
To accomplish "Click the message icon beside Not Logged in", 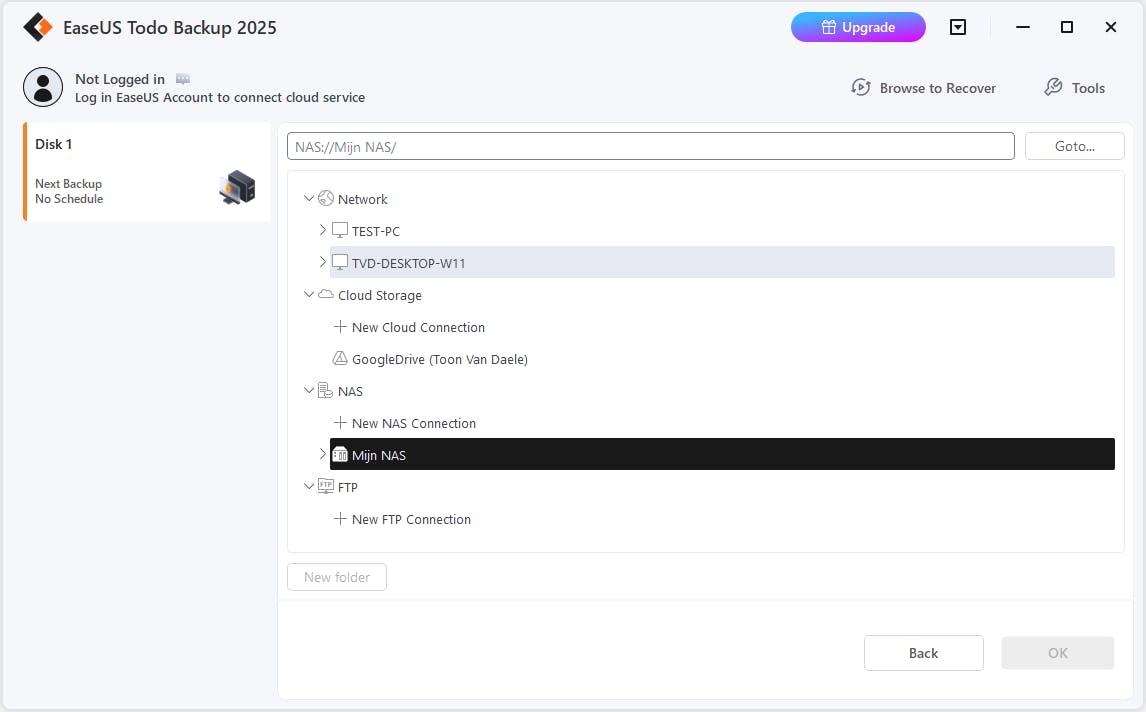I will (183, 79).
